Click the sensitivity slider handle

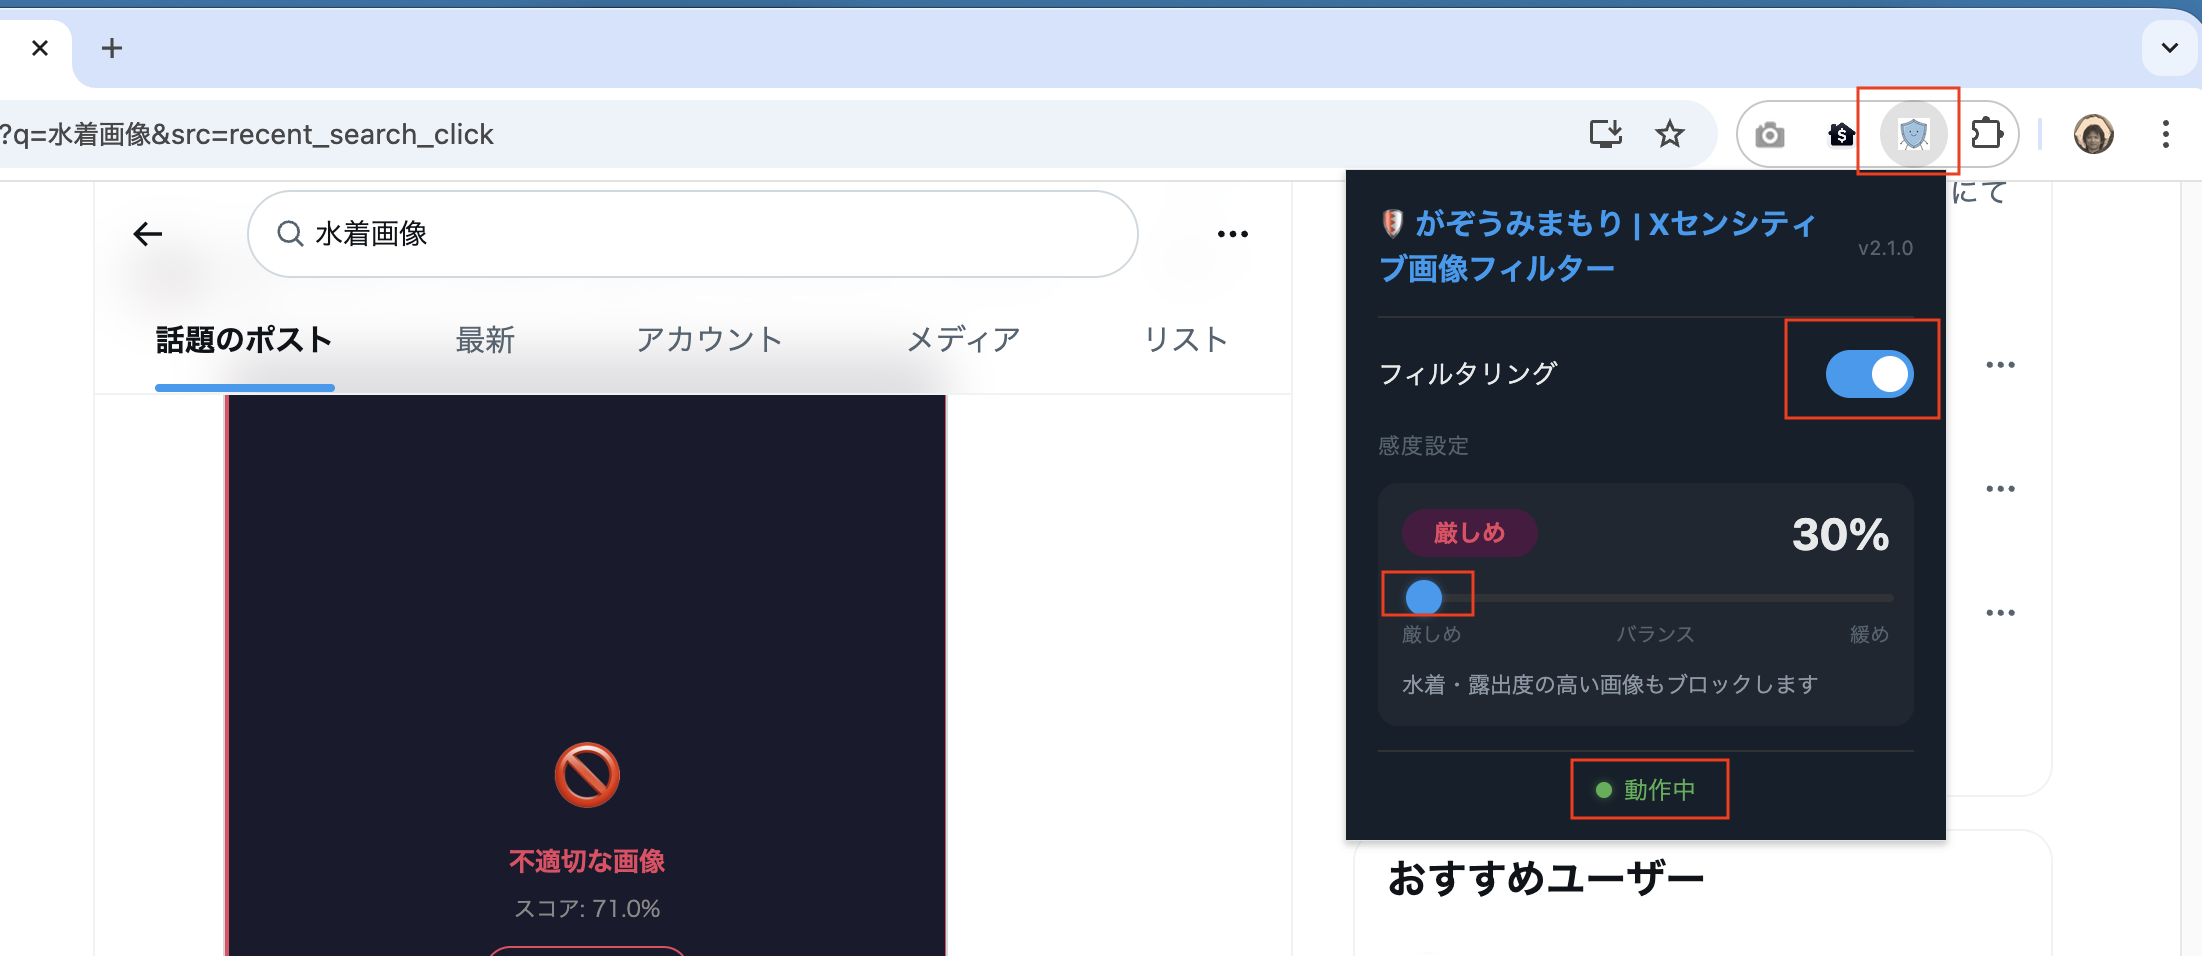click(x=1424, y=597)
